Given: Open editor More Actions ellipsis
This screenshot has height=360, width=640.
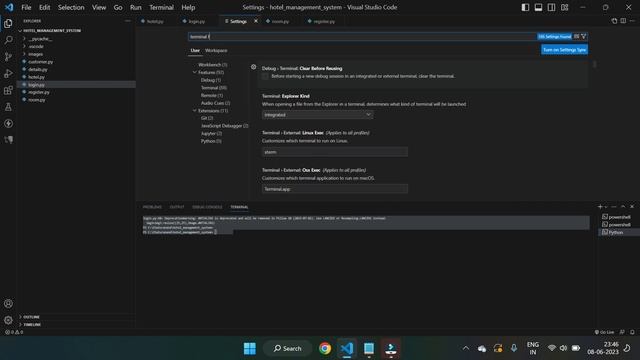Looking at the screenshot, I should tap(632, 21).
